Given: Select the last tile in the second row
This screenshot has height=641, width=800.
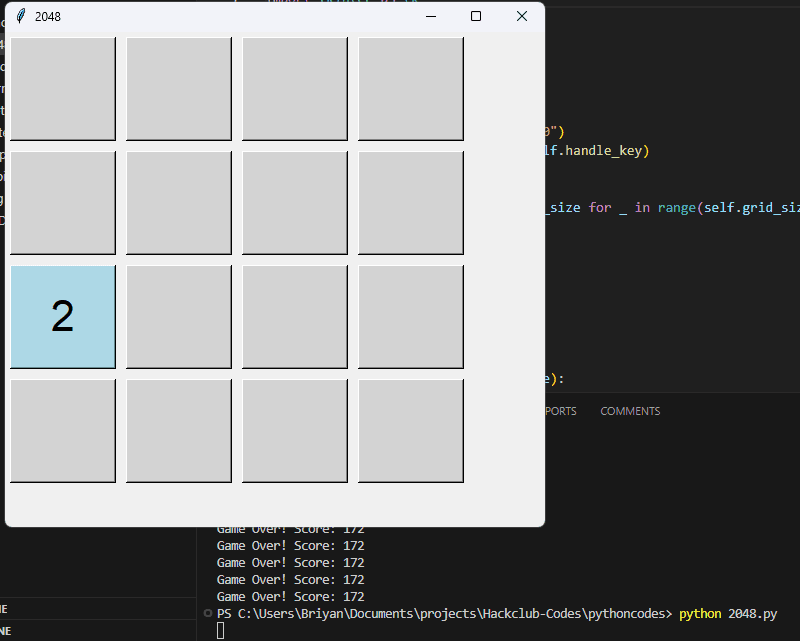Looking at the screenshot, I should pyautogui.click(x=411, y=202).
